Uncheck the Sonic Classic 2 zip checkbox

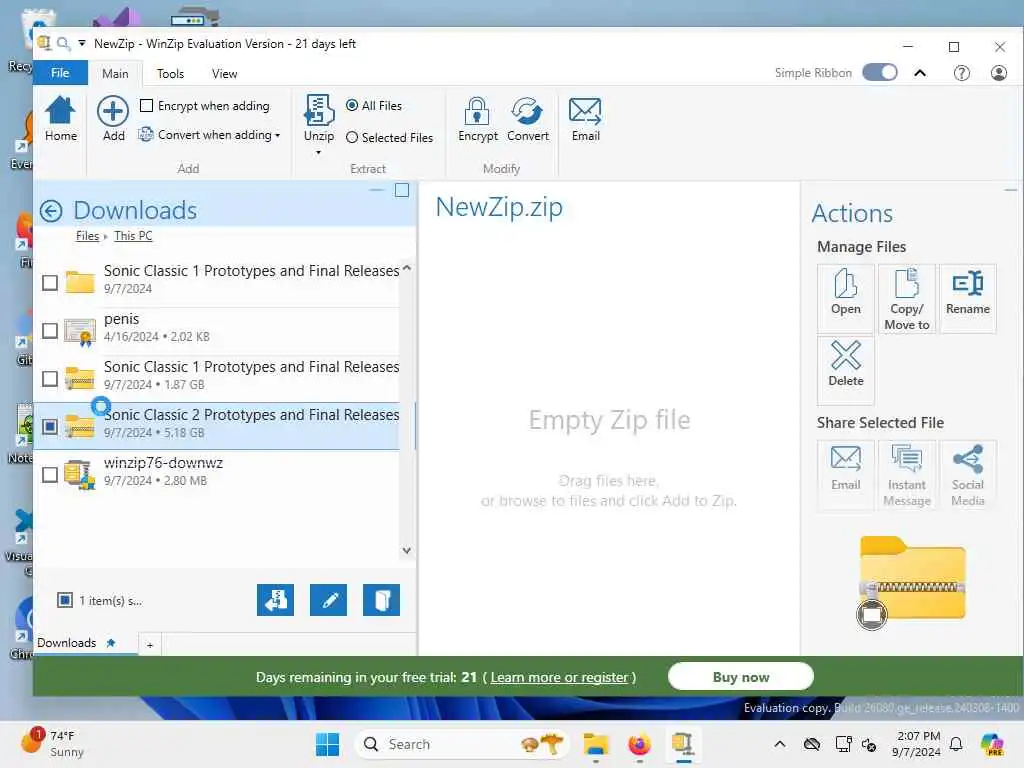50,426
